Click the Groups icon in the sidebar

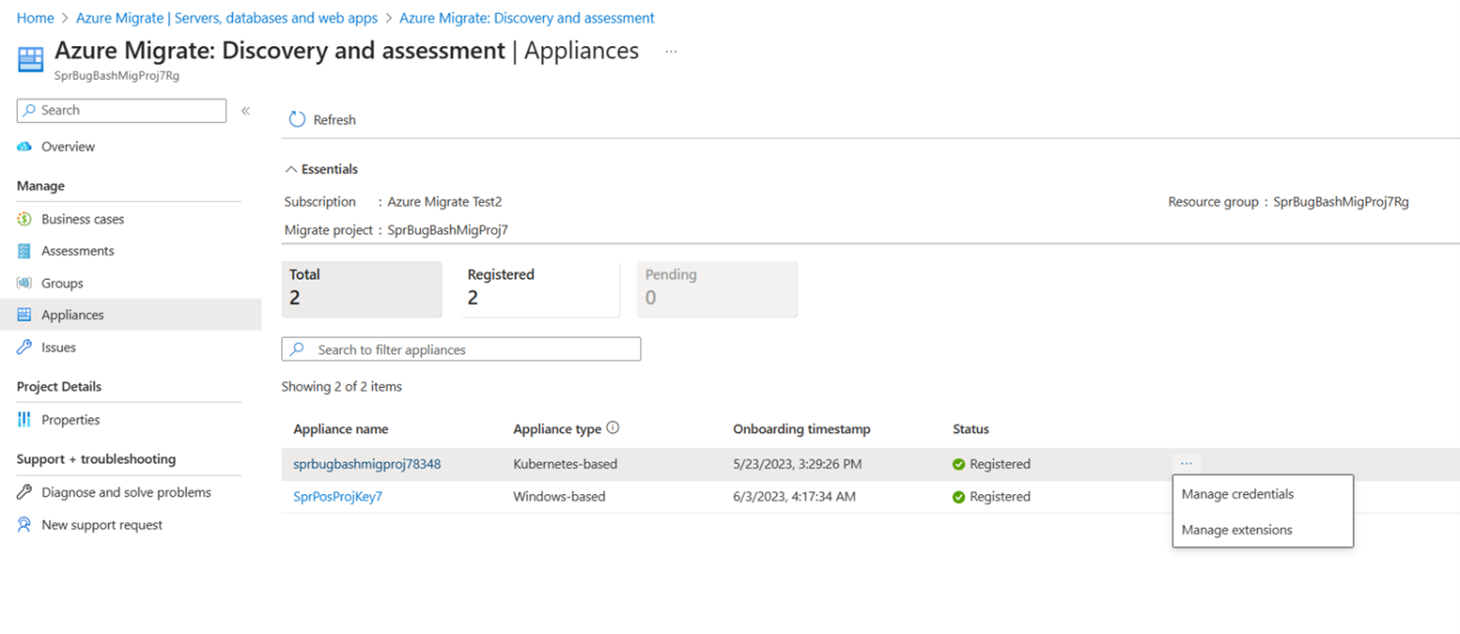[x=25, y=283]
